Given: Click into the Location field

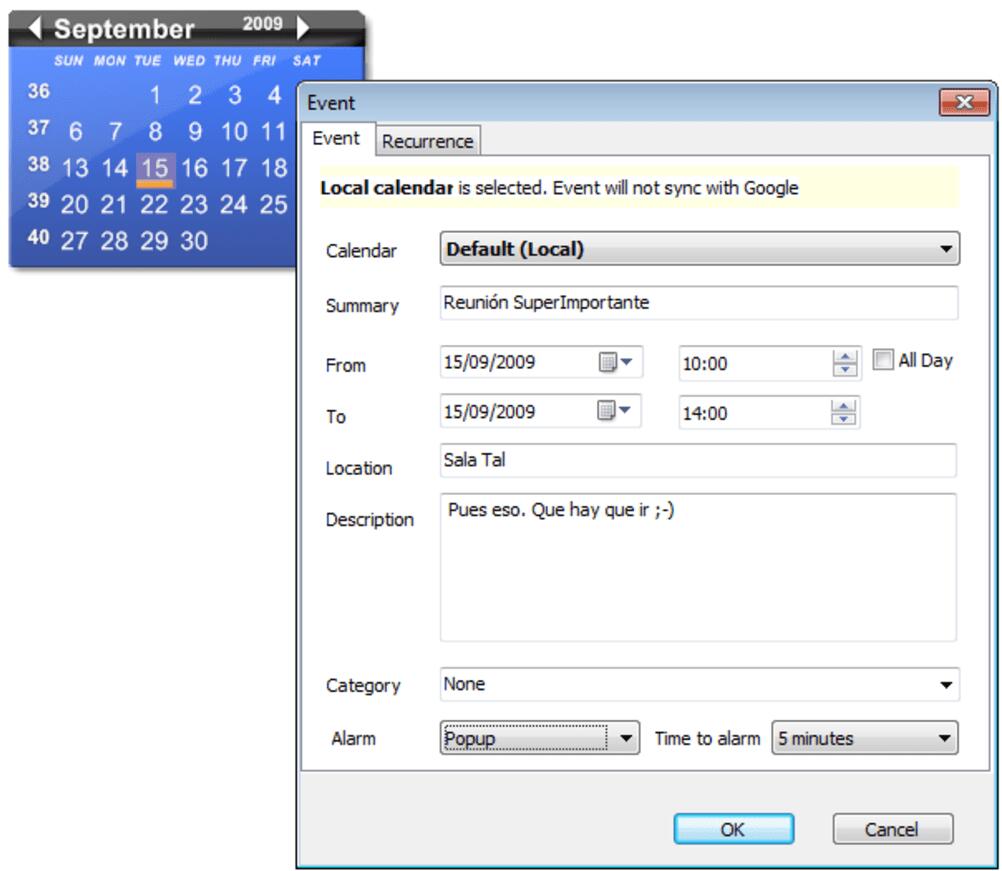Looking at the screenshot, I should 699,461.
